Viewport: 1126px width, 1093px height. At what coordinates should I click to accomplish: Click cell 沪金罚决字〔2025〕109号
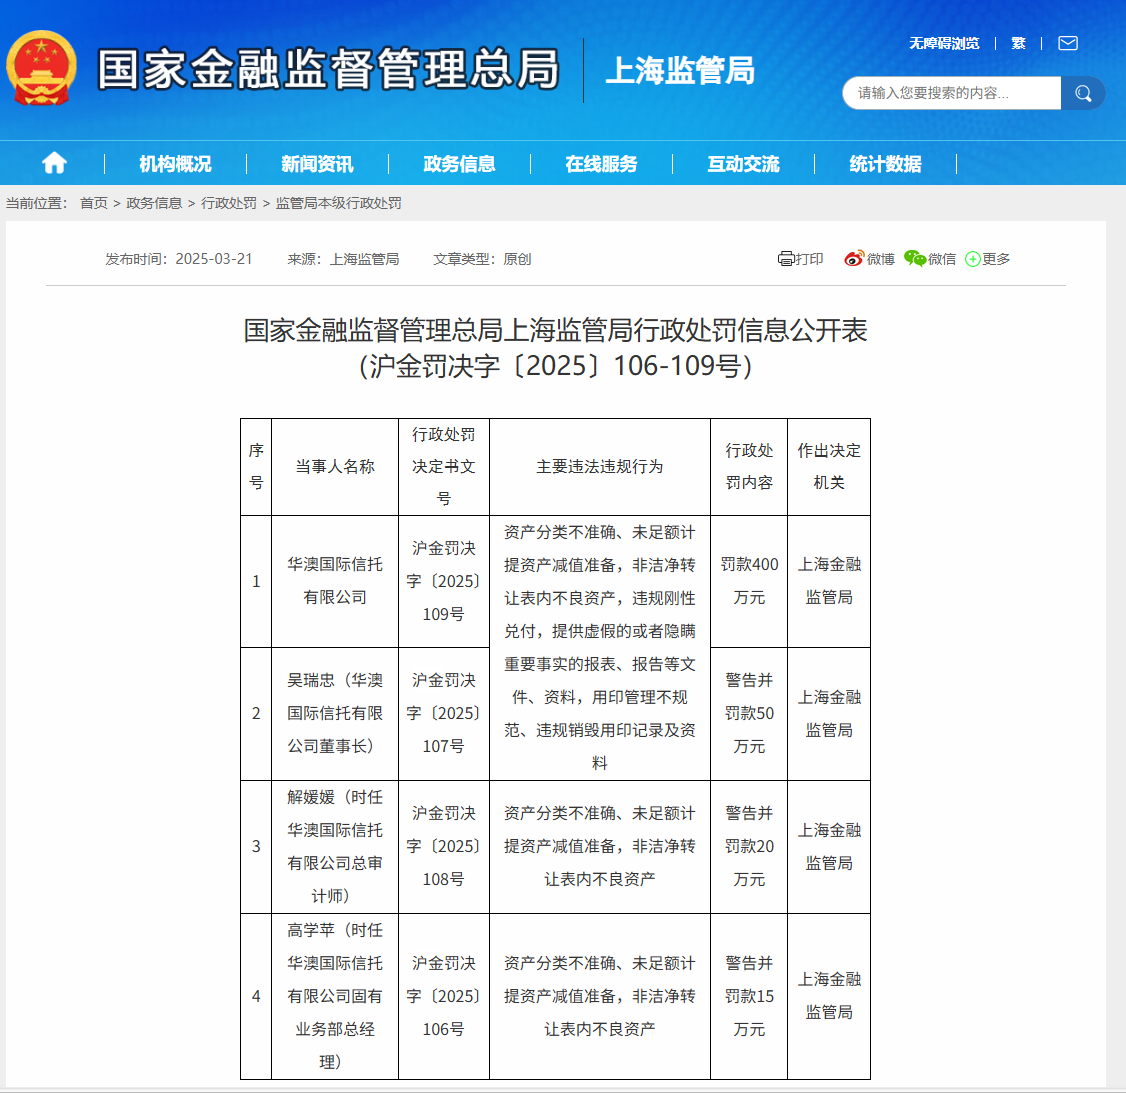tap(444, 581)
